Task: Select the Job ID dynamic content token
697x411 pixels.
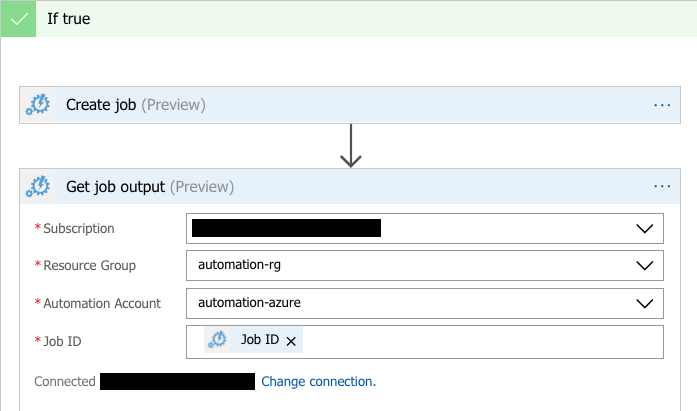Action: [258, 341]
